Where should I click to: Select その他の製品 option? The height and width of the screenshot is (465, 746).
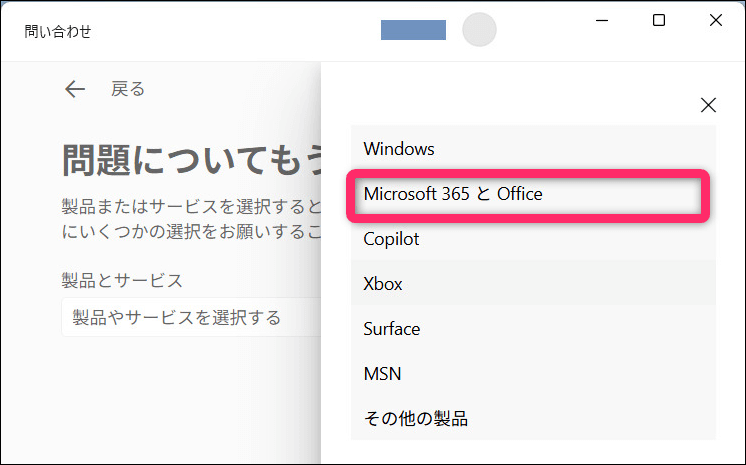point(533,418)
